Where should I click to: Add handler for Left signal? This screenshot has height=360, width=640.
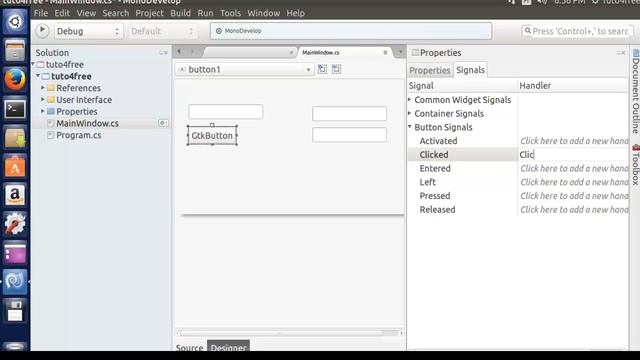pos(573,182)
